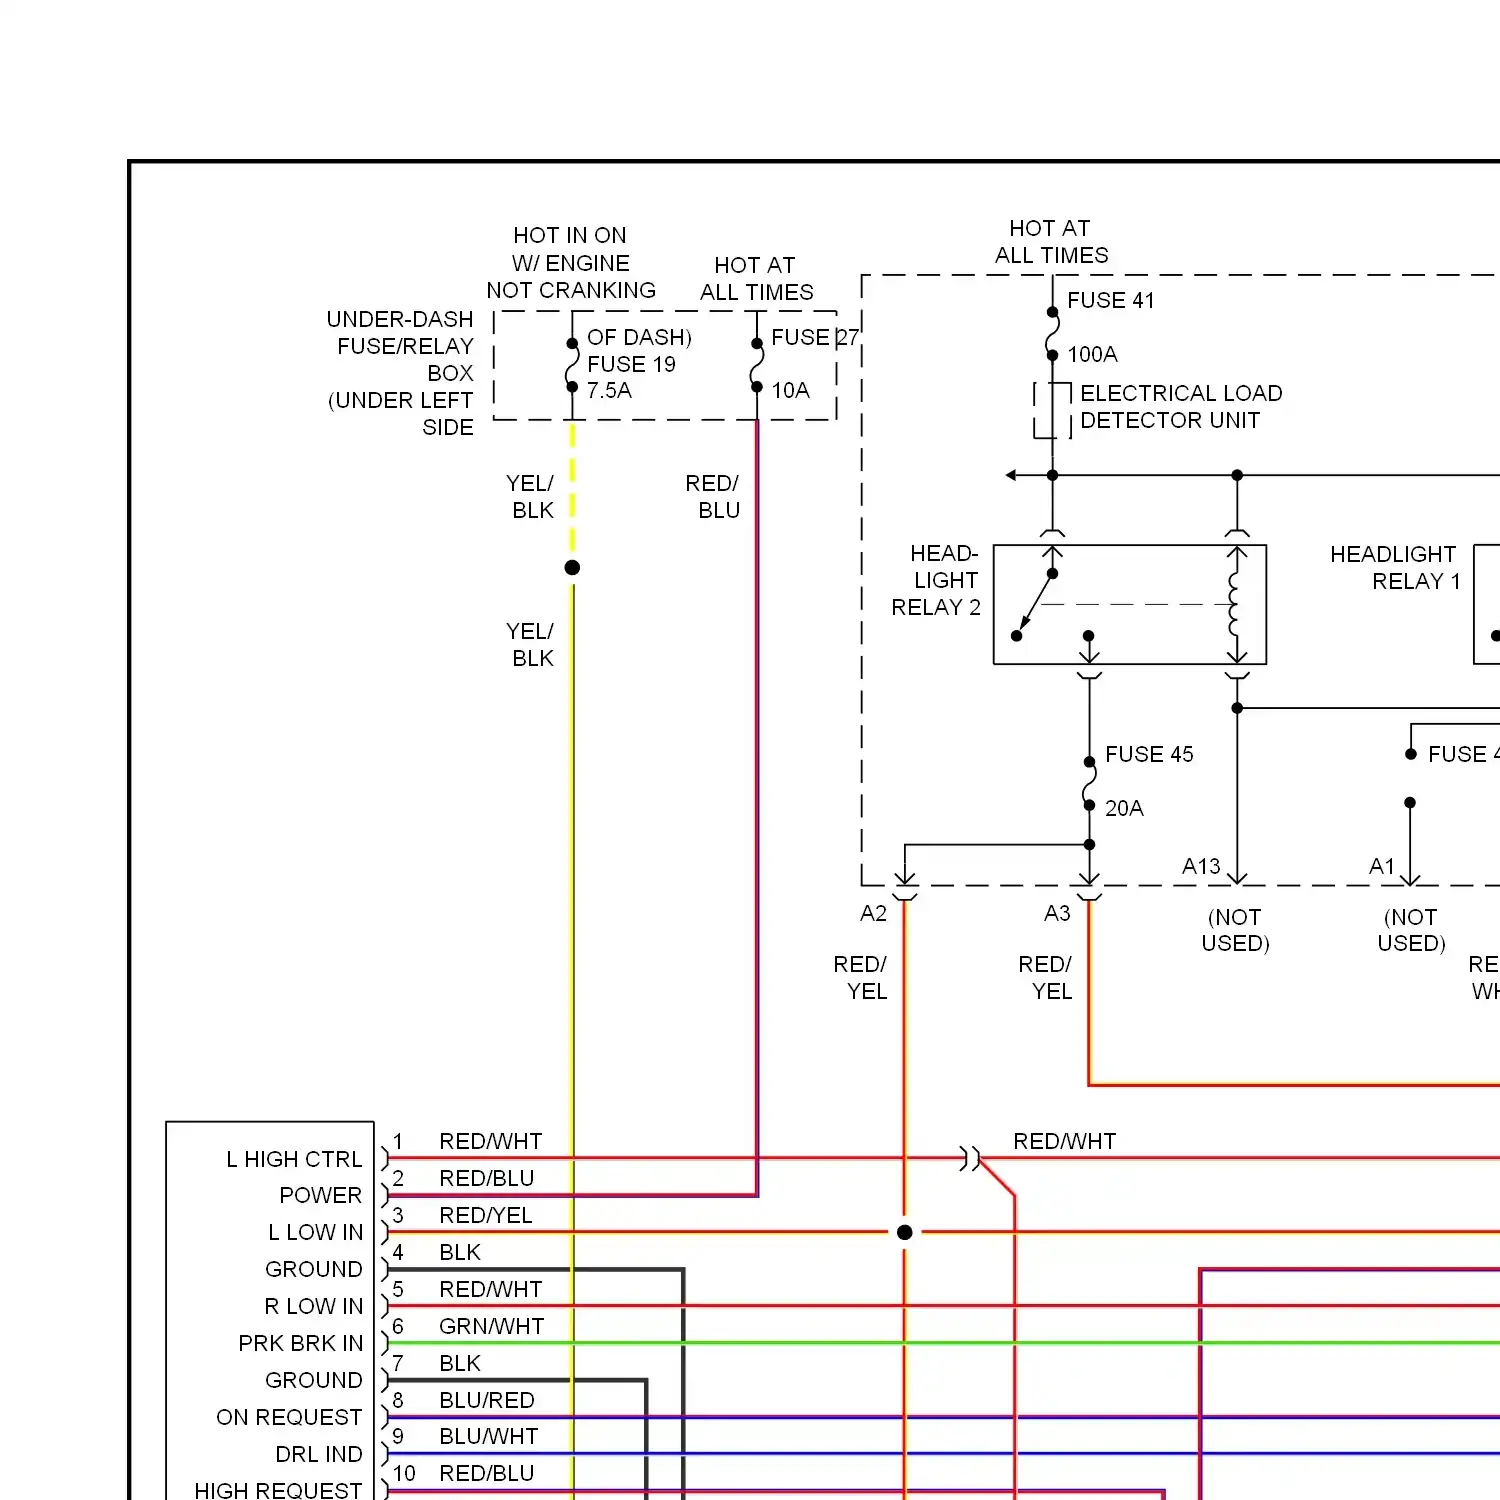Image resolution: width=1500 pixels, height=1500 pixels.
Task: Click the 'R LOW IN' connector label
Action: click(x=314, y=1306)
